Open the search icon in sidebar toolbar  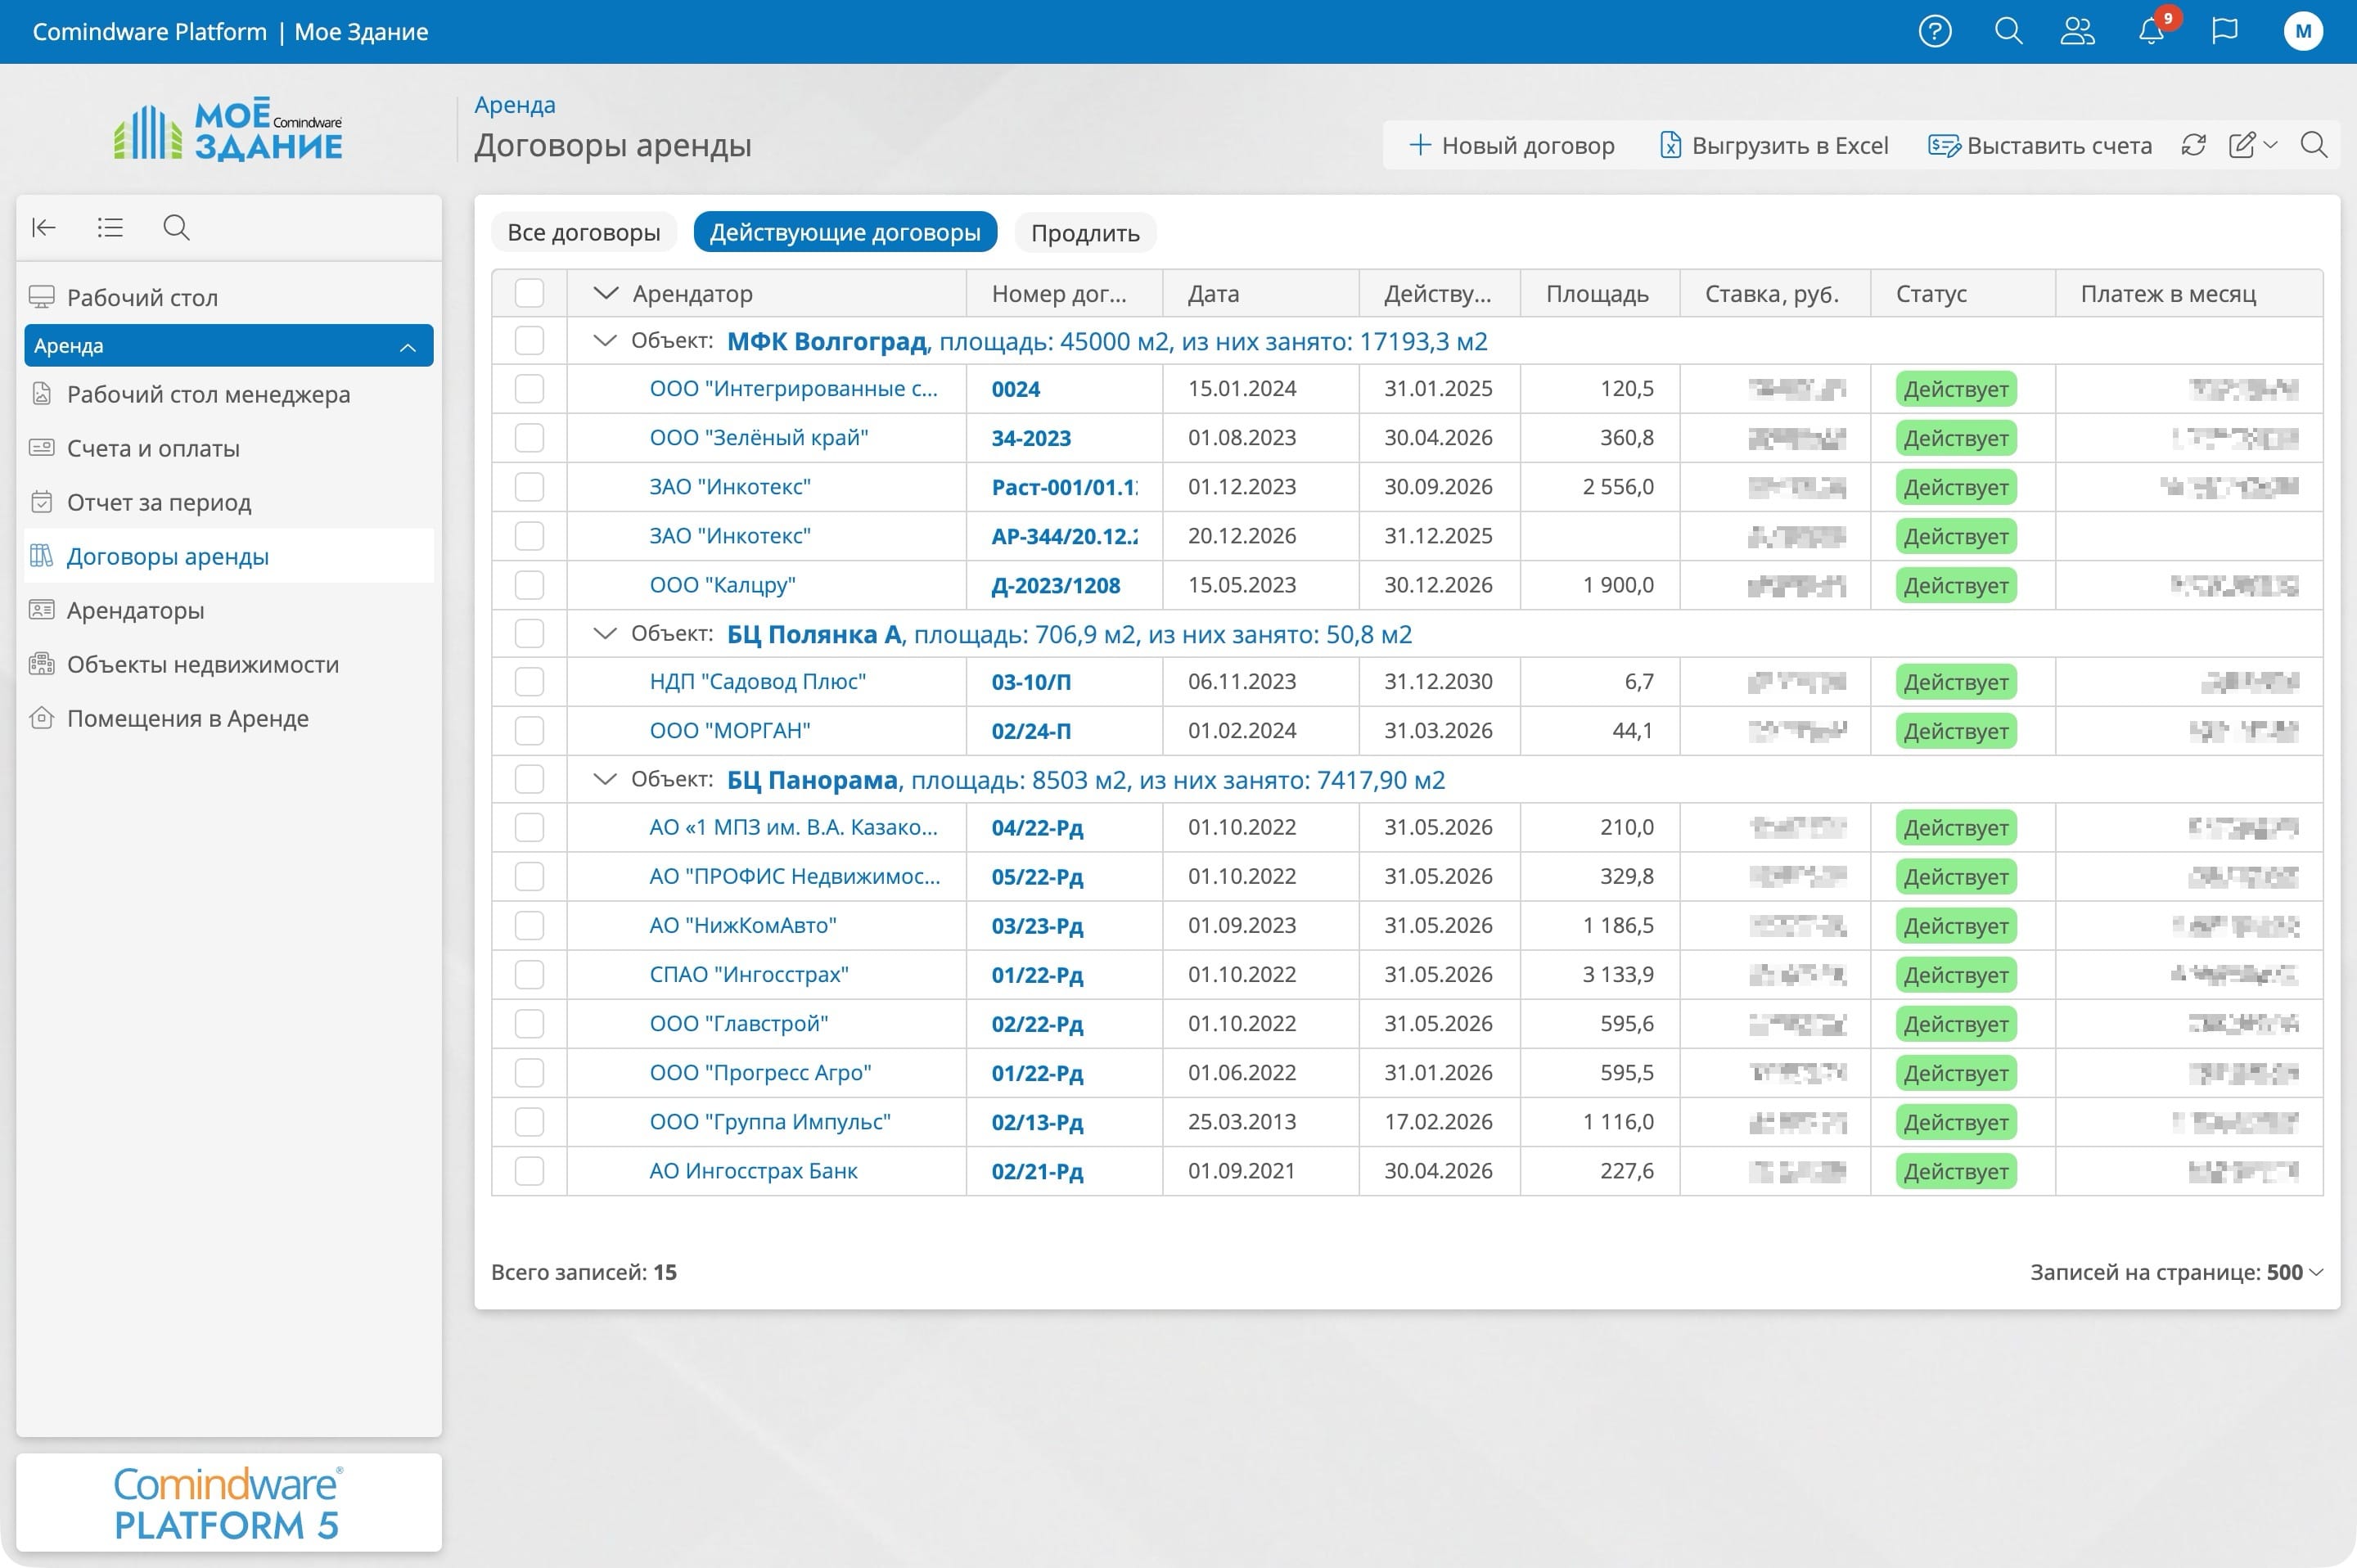(176, 228)
